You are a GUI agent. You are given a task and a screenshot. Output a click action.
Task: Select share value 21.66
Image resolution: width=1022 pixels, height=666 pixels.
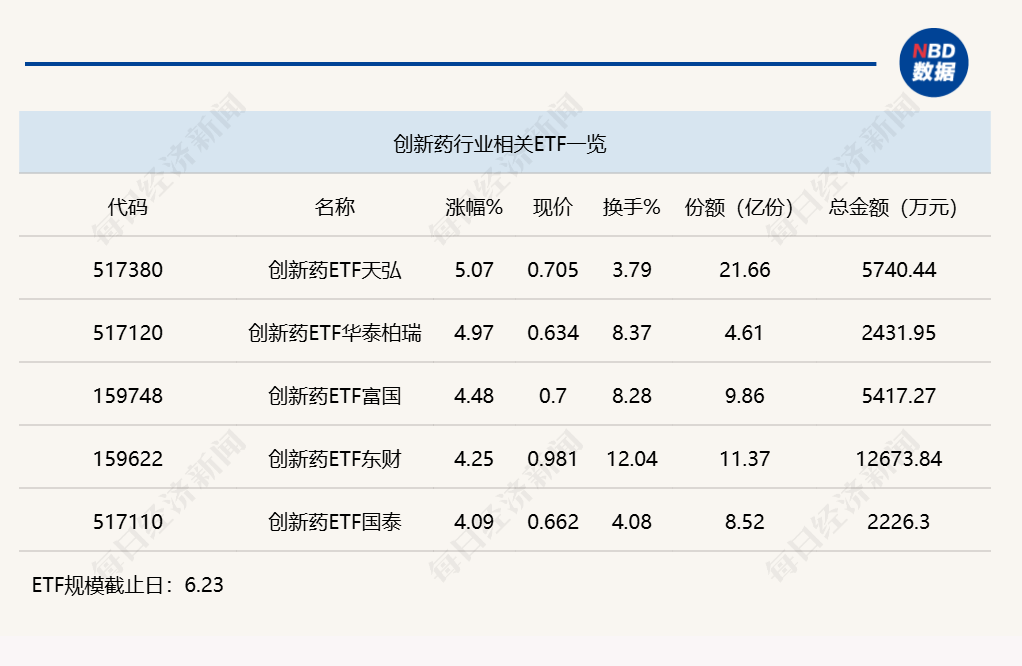click(x=744, y=270)
